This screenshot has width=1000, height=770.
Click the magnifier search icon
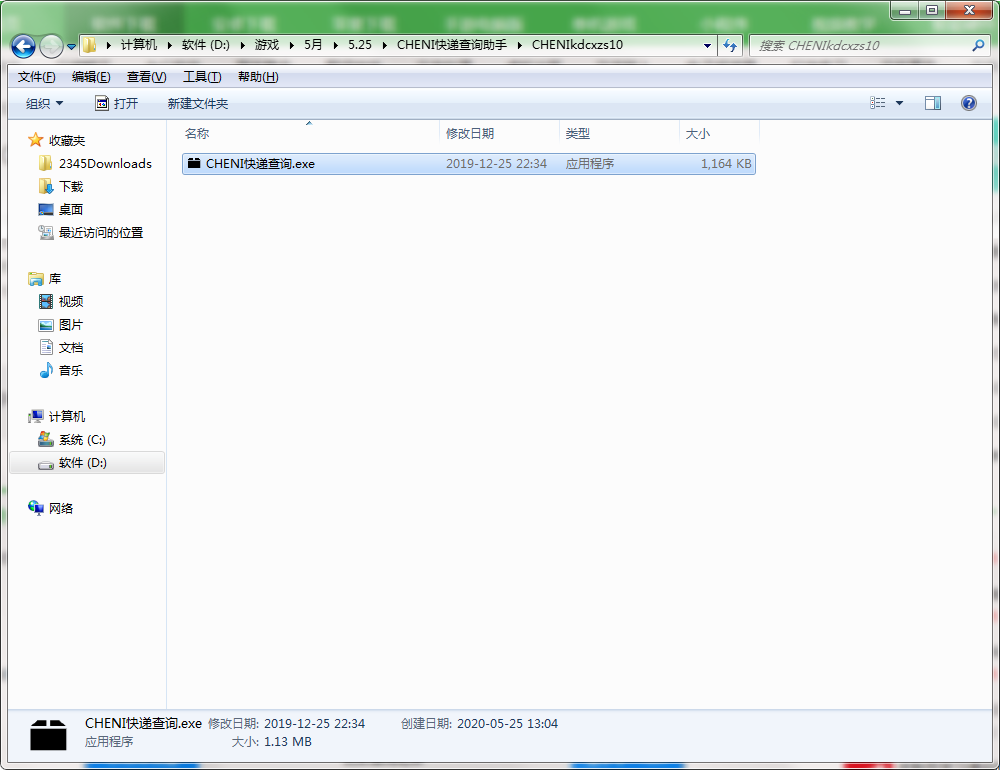978,46
